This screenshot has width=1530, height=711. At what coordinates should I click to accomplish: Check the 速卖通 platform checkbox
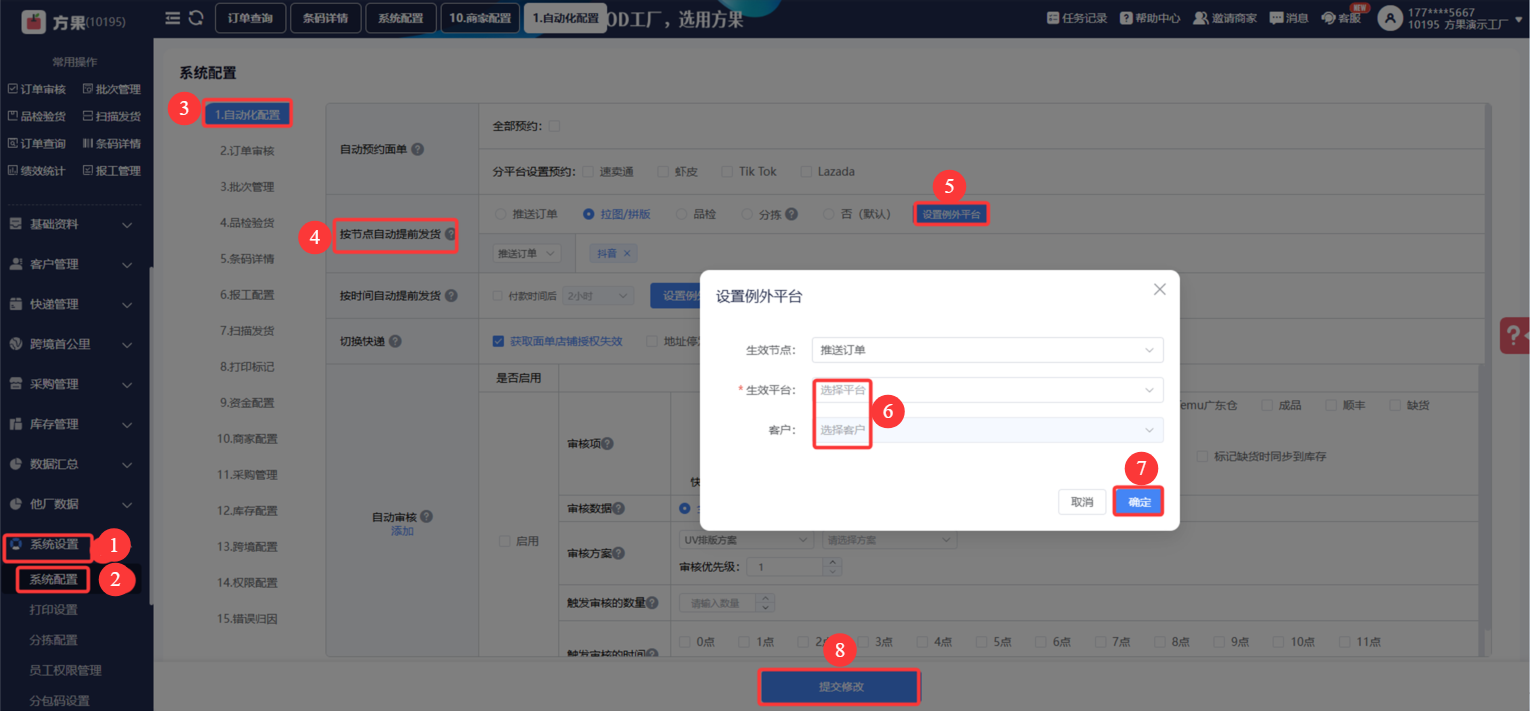click(588, 171)
